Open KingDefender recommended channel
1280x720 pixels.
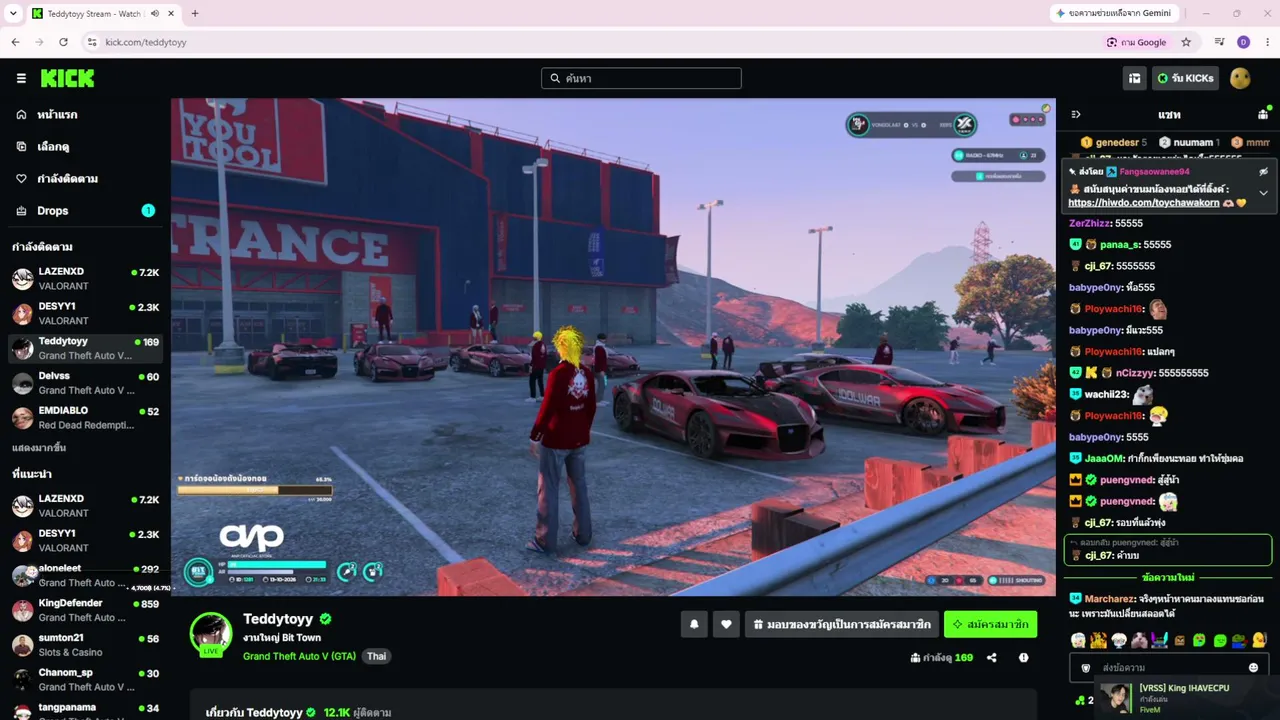85,610
